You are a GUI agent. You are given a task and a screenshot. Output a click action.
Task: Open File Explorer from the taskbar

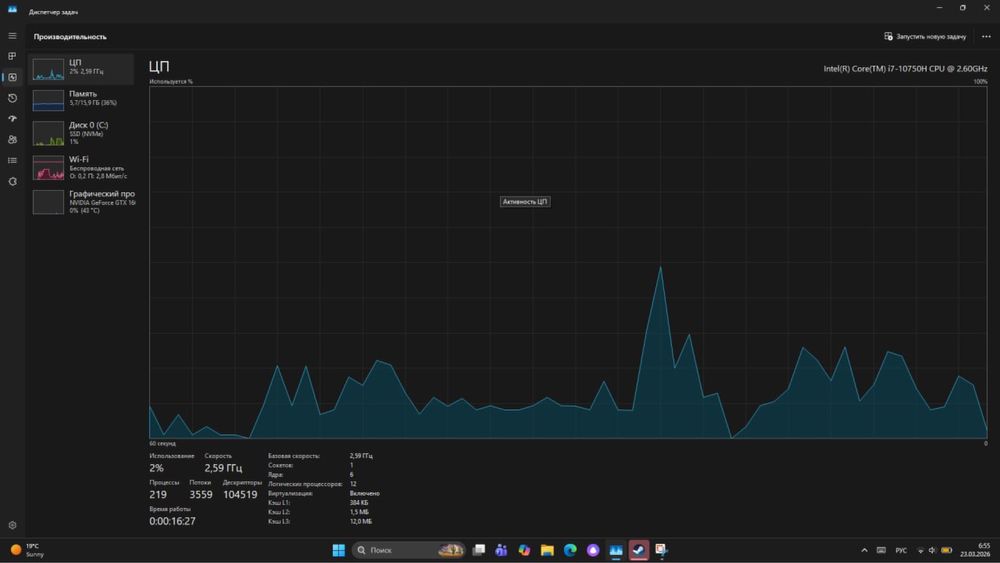tap(547, 550)
